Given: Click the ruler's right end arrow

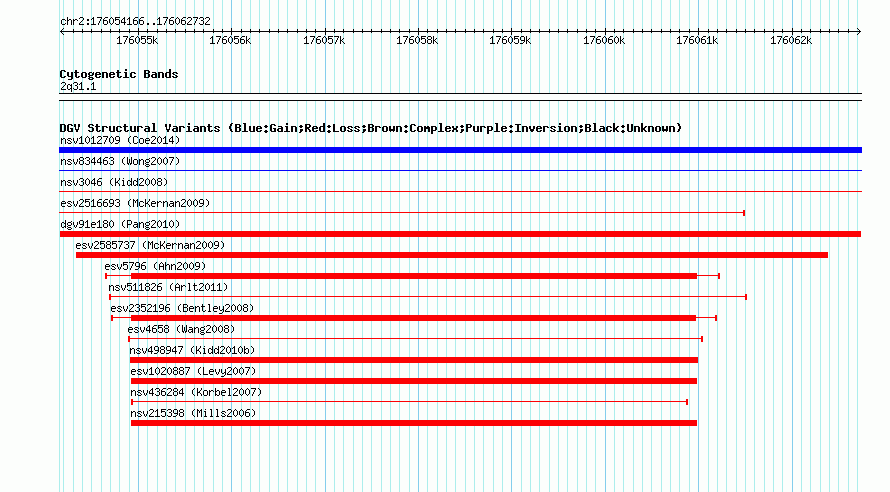Looking at the screenshot, I should [859, 31].
